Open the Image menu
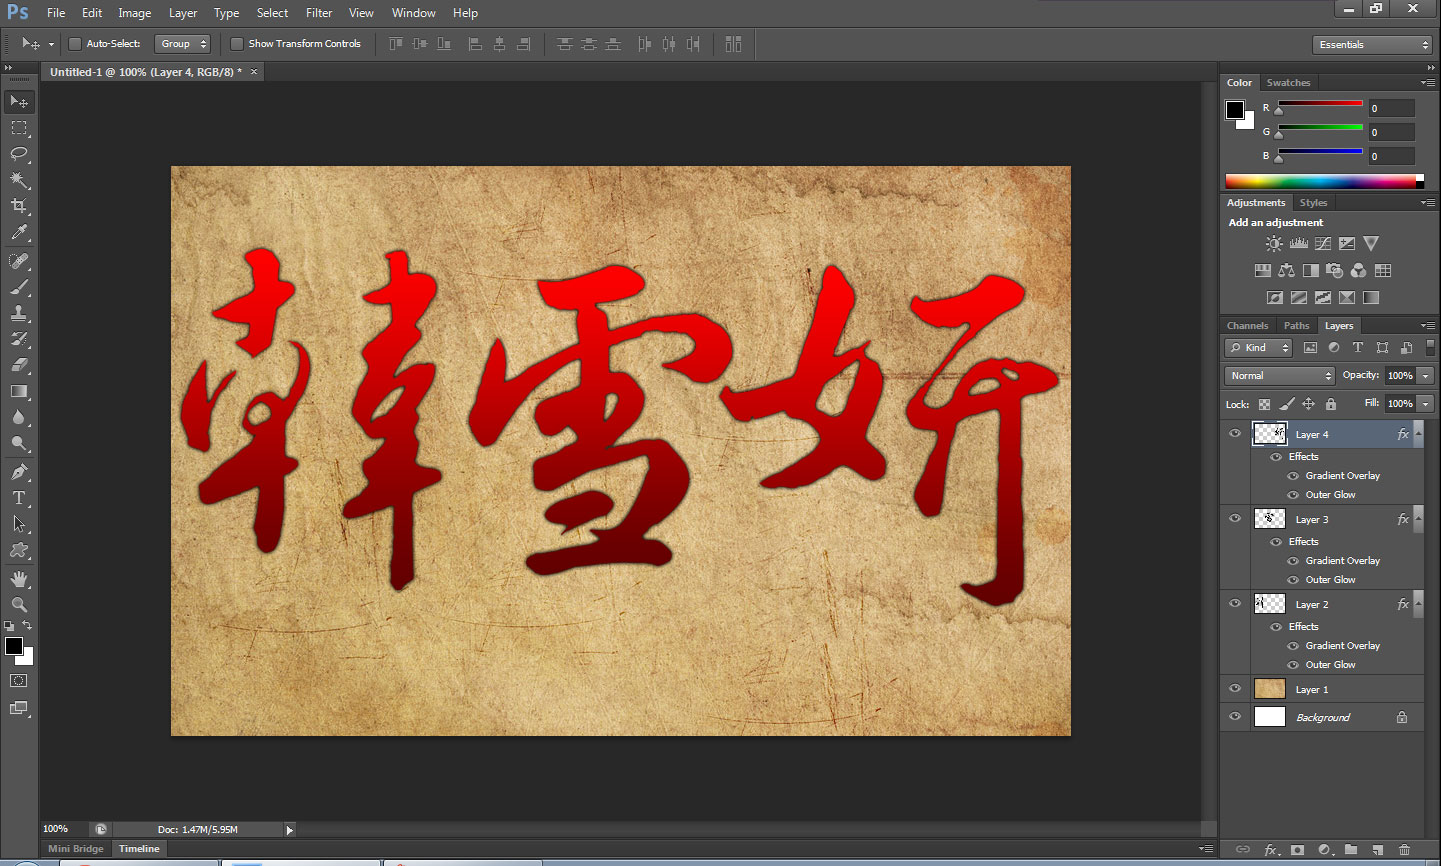1441x866 pixels. point(135,13)
